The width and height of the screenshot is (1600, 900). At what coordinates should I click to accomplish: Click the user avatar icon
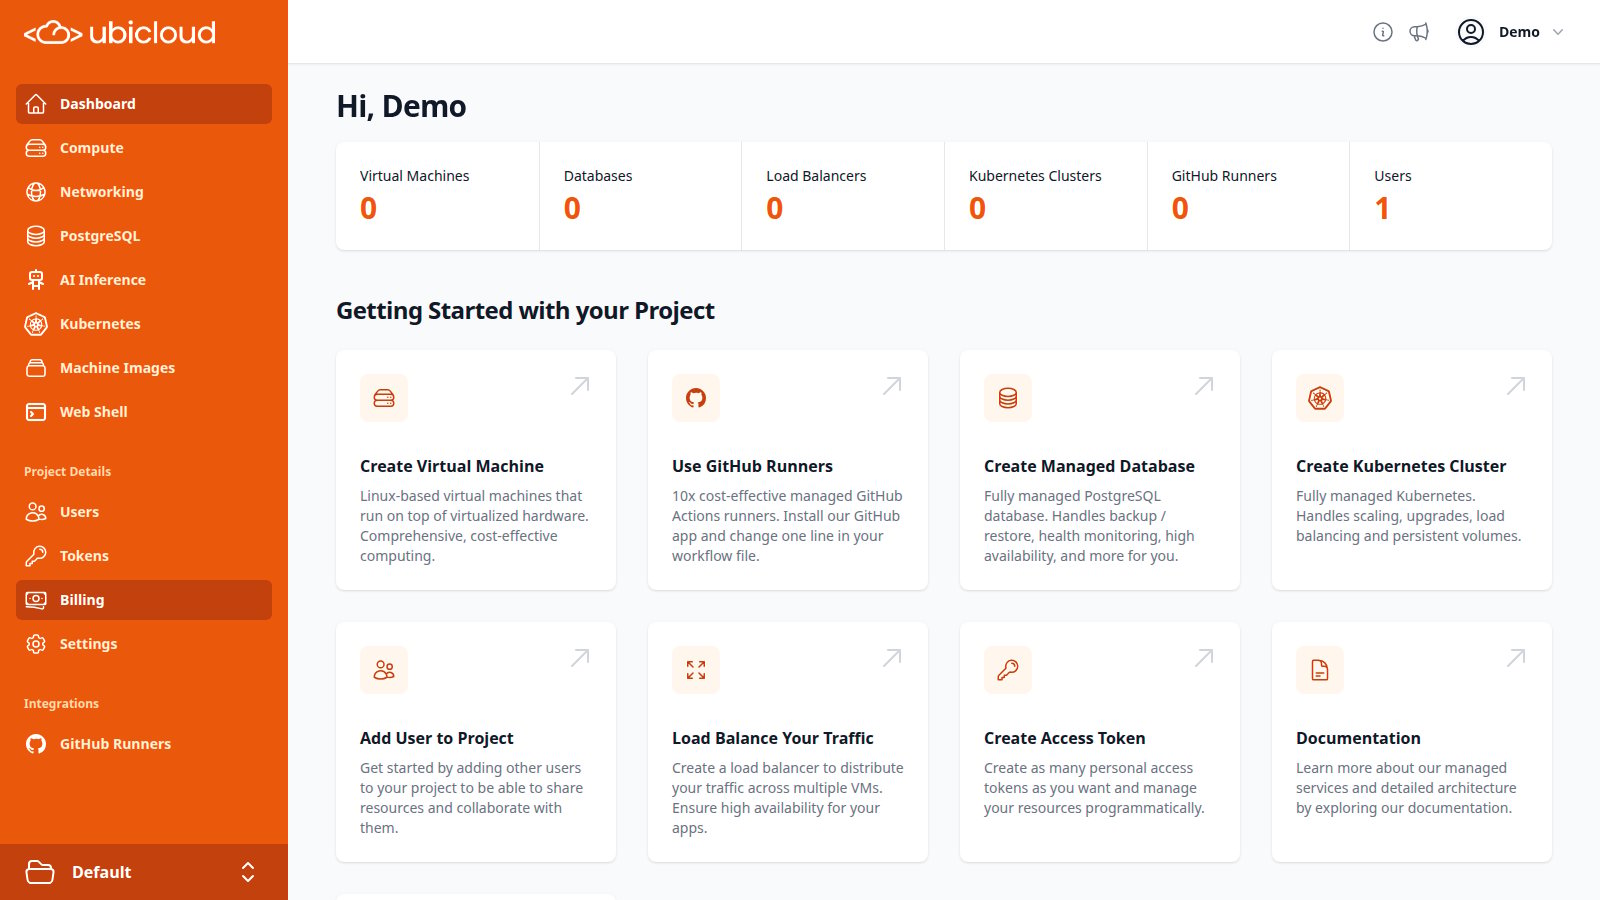(1471, 32)
